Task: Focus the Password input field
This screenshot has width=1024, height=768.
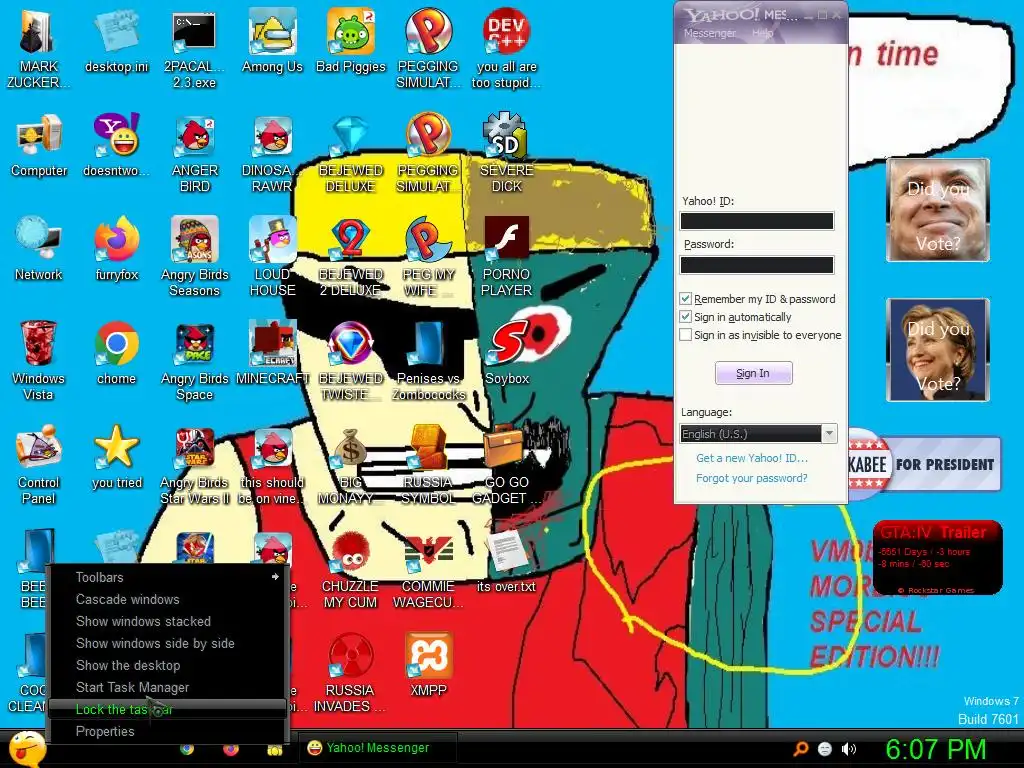Action: 757,264
